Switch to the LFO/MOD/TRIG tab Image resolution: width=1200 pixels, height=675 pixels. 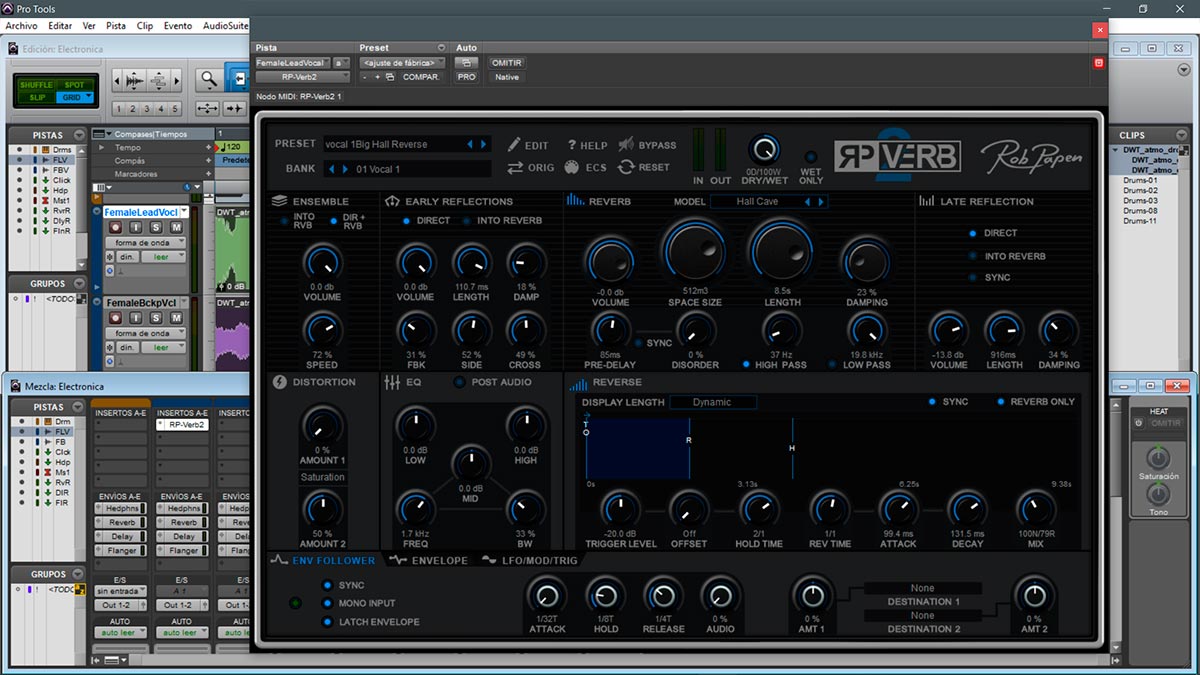[x=530, y=561]
